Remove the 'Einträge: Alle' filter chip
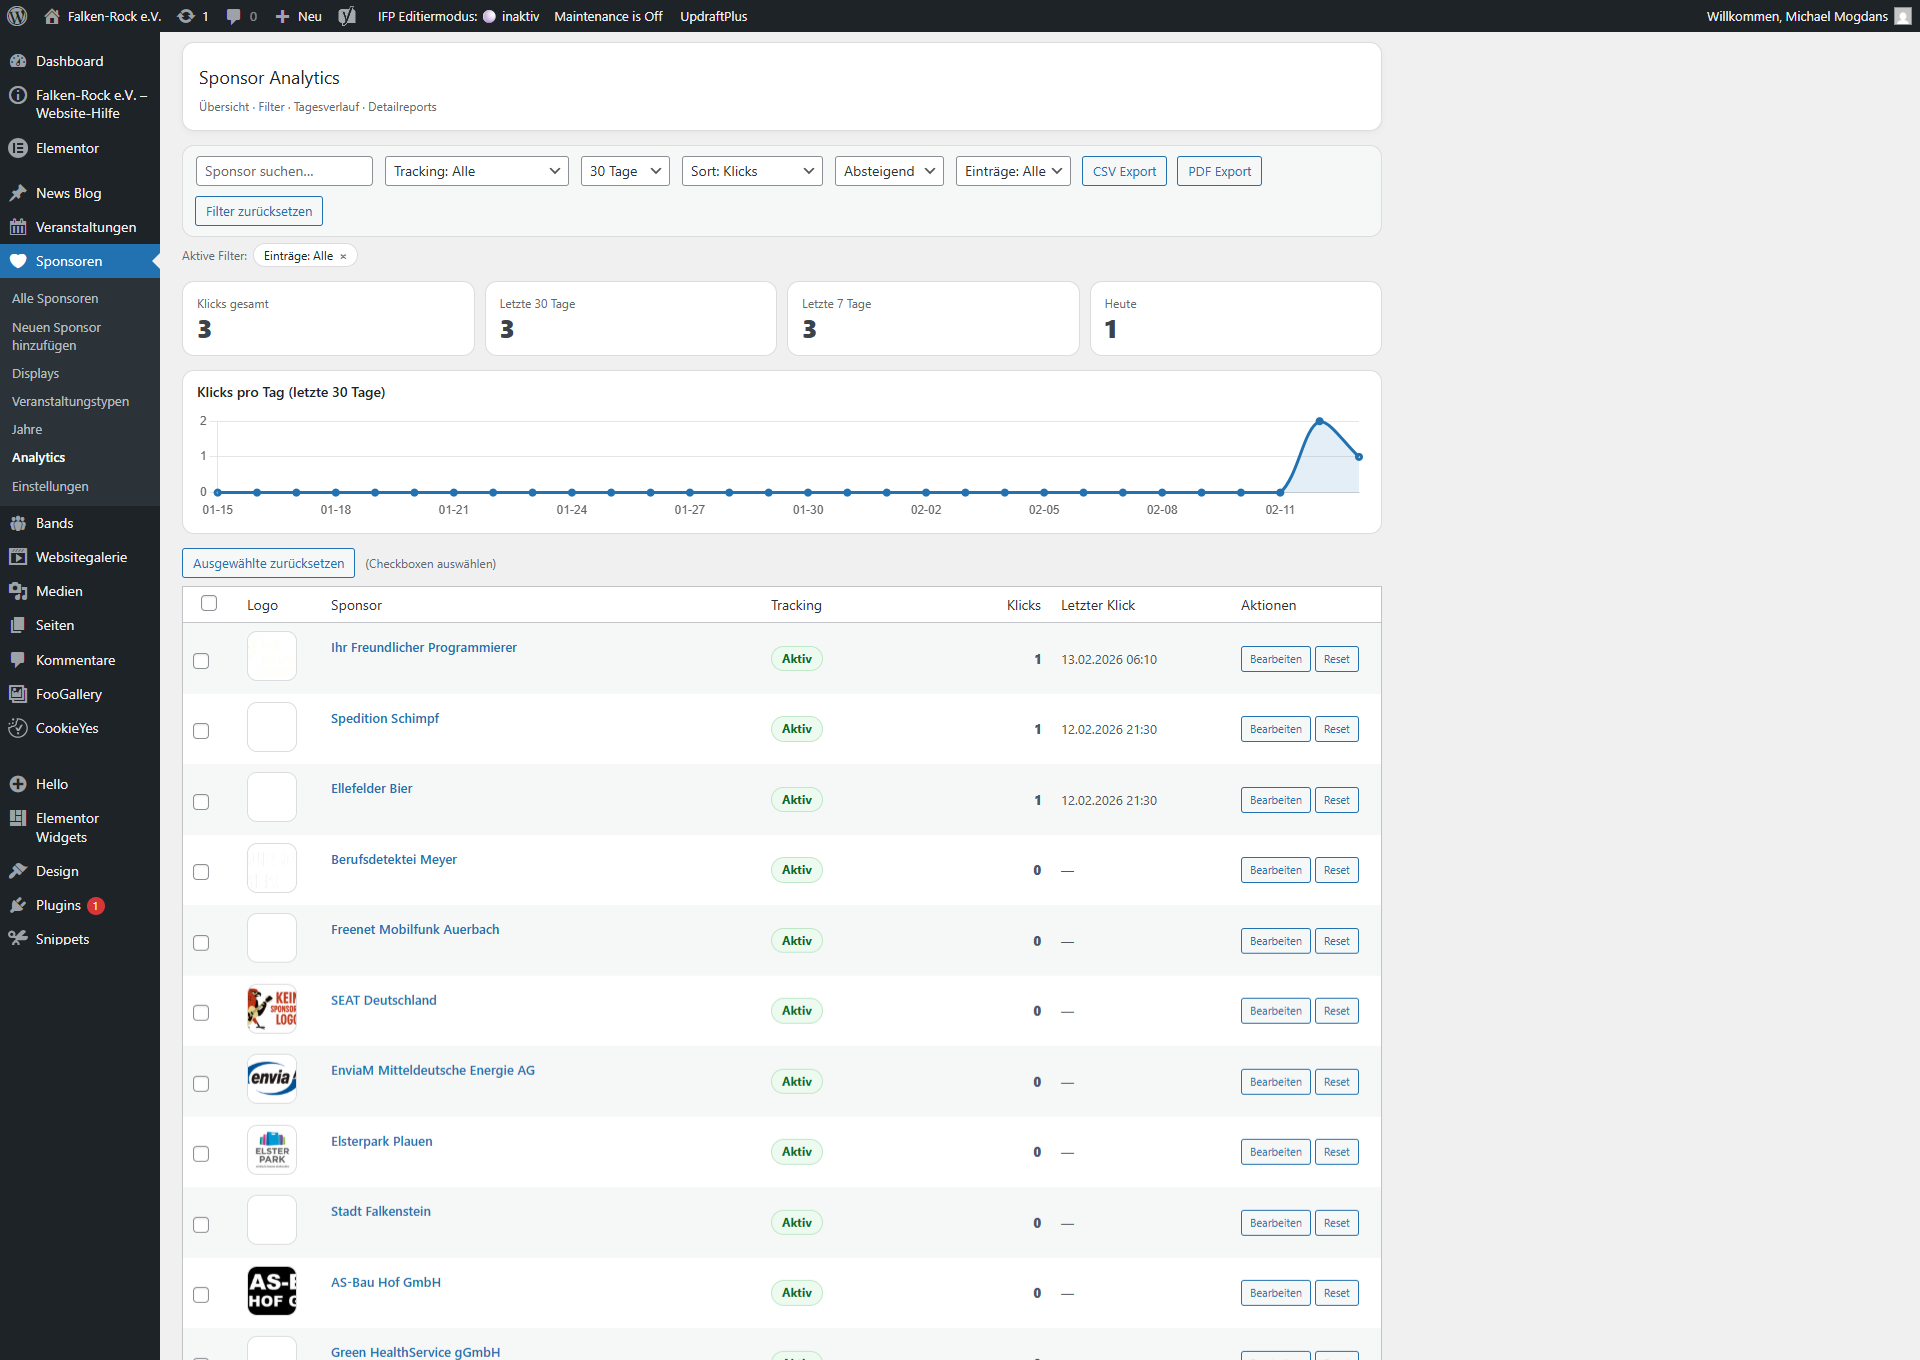The width and height of the screenshot is (1920, 1360). pyautogui.click(x=343, y=256)
